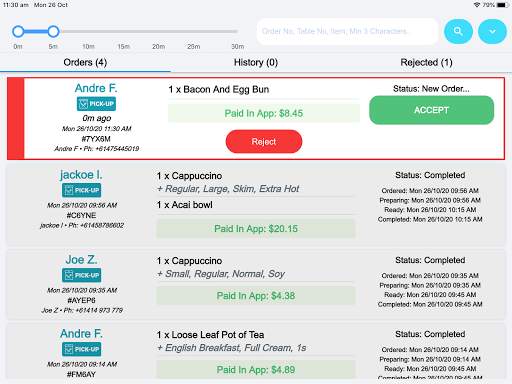Screen dimensions: 512x384
Task: Open customer name jackoe I. link
Action: (x=81, y=175)
